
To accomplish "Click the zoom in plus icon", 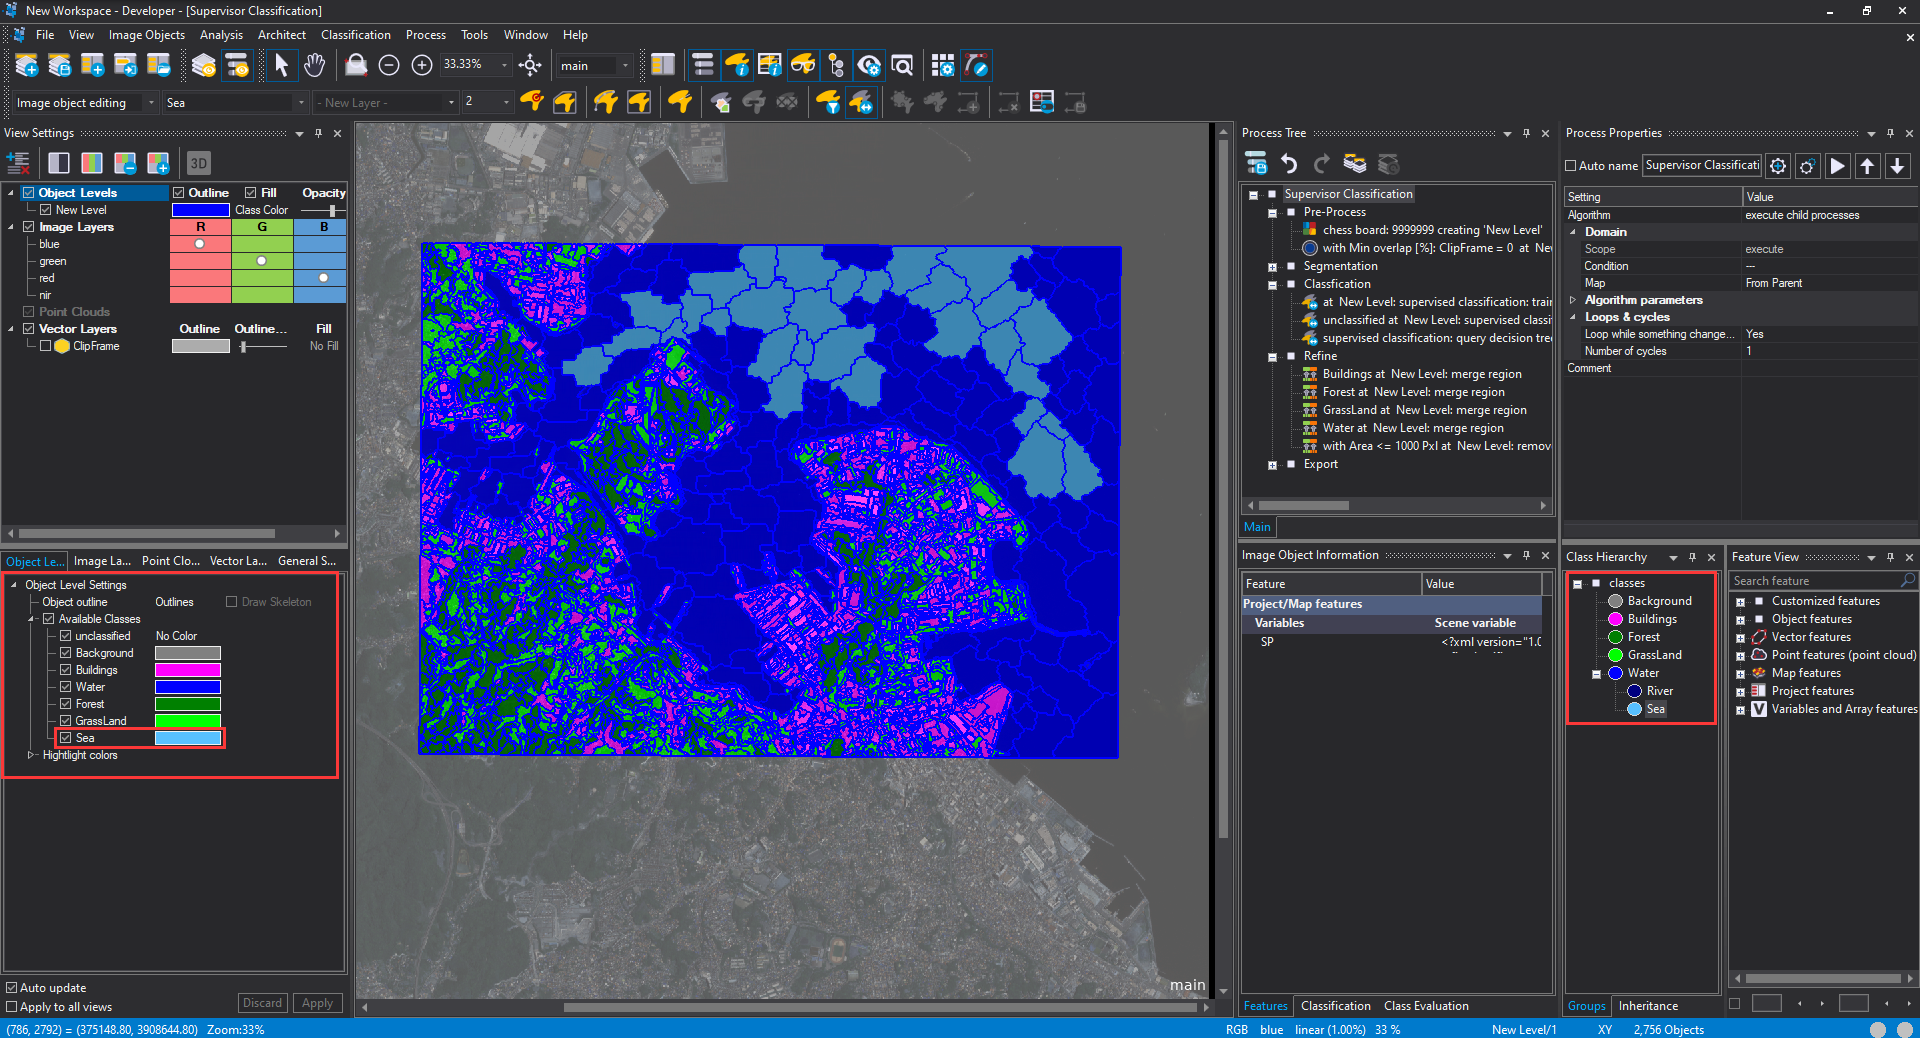I will 422,66.
